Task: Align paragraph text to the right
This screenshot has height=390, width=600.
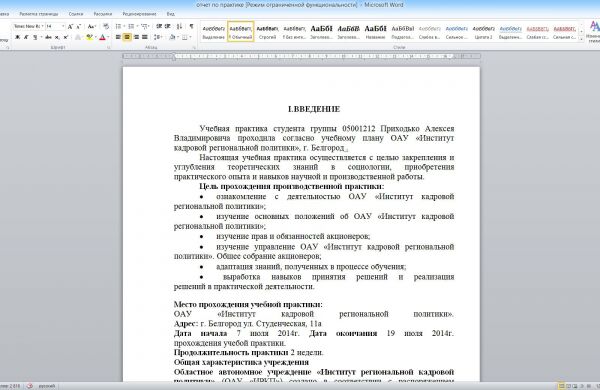Action: tap(136, 37)
